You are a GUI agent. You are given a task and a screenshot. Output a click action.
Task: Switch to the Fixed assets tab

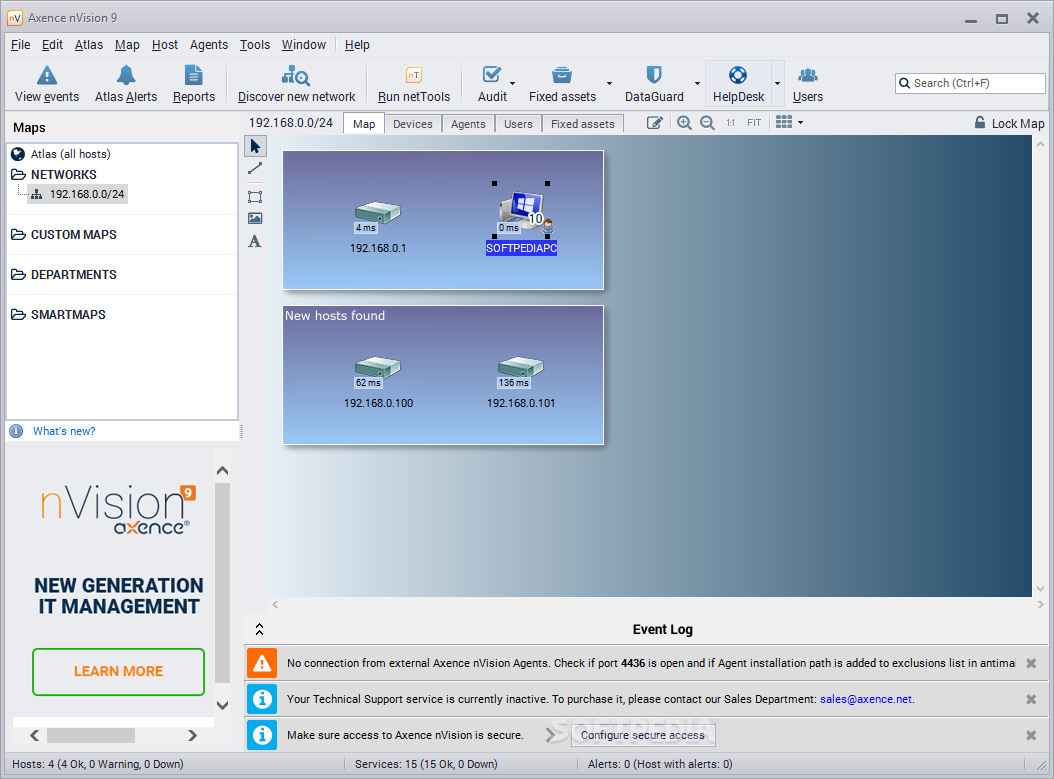pyautogui.click(x=583, y=124)
